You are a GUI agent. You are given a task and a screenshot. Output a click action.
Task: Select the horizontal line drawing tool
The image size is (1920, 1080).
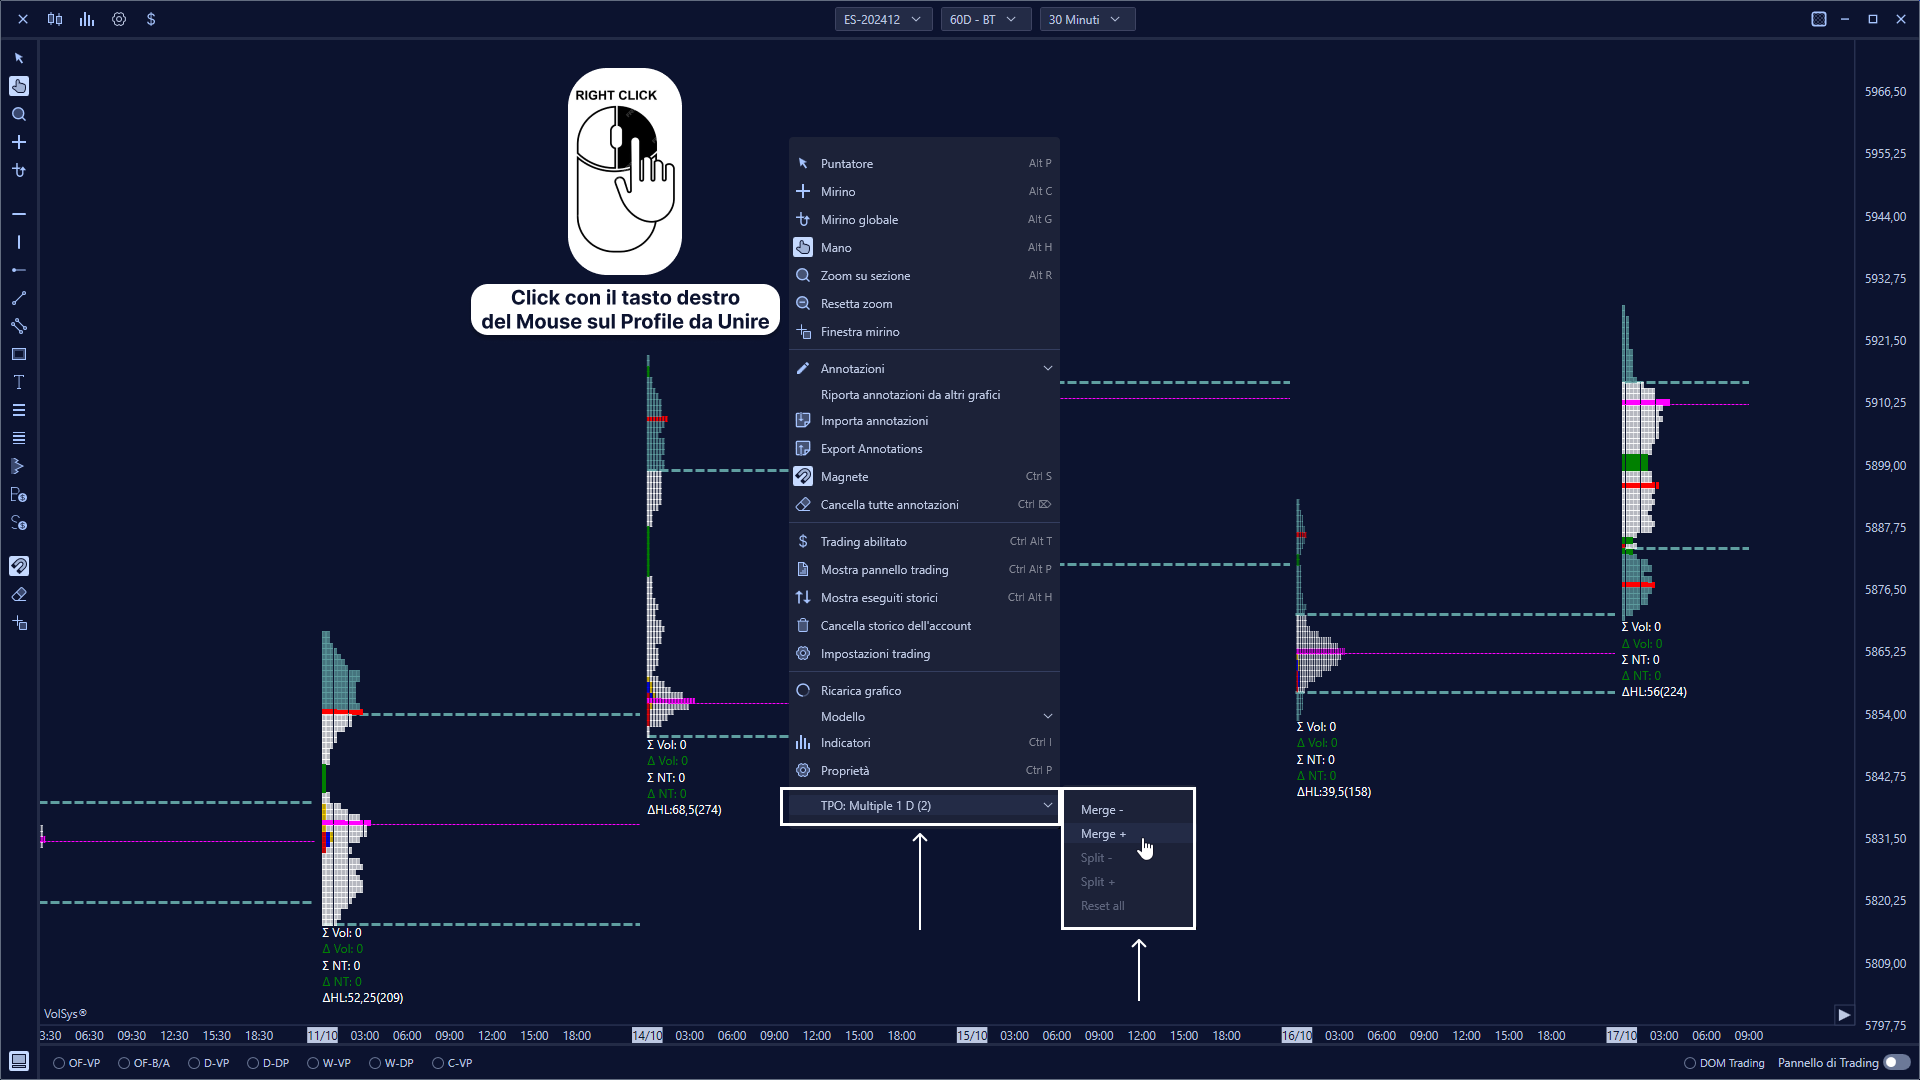coord(19,214)
